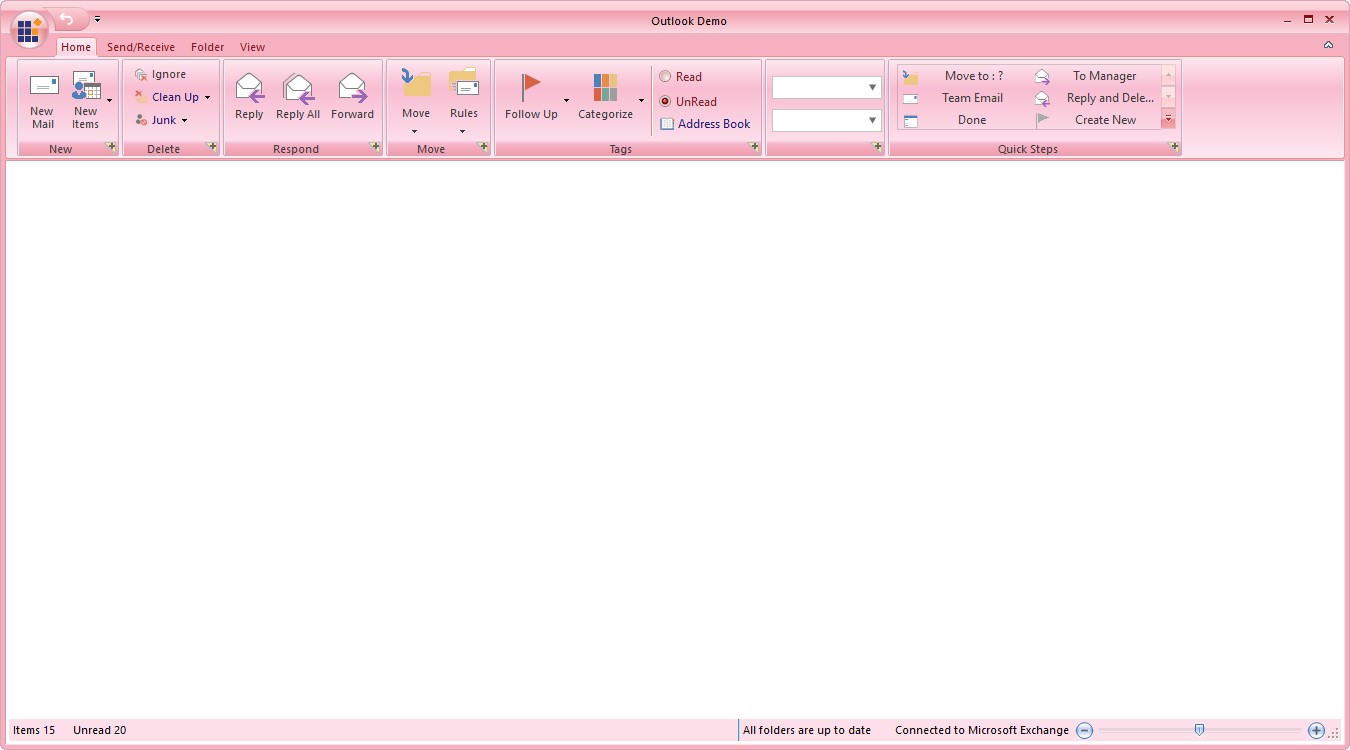Click the Ignore conversation button

tap(161, 74)
